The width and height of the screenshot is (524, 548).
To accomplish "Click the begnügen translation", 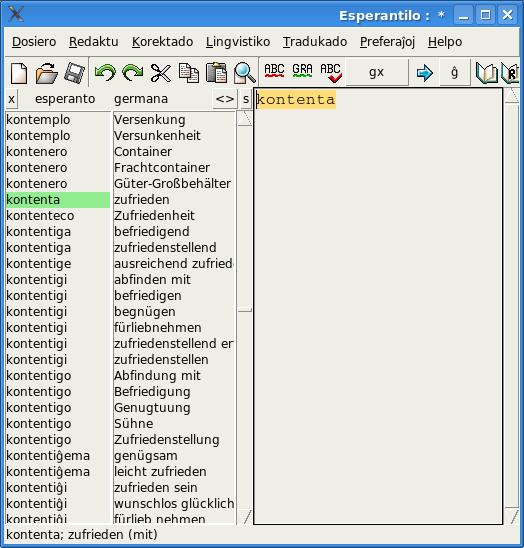I will click(x=145, y=312).
